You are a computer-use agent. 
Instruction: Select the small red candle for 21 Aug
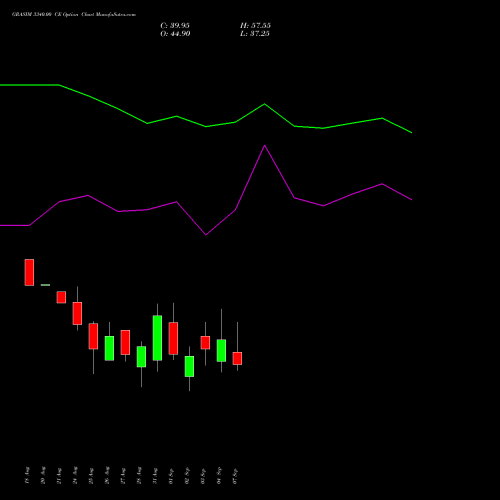61,297
